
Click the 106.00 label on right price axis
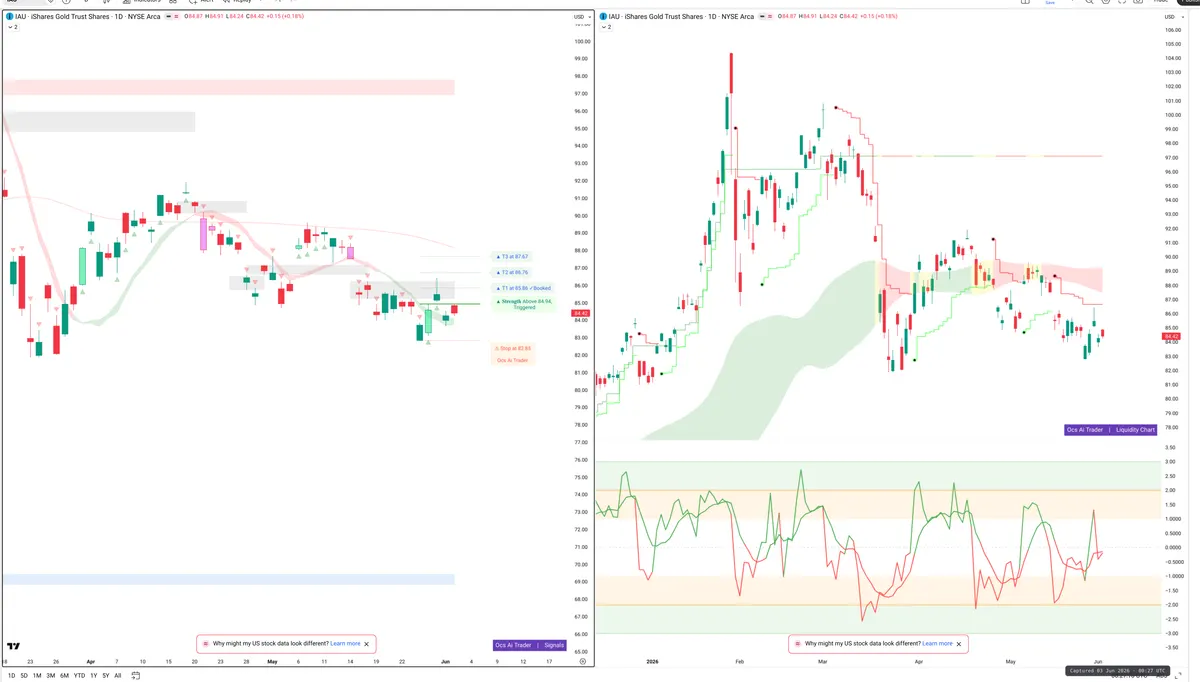coord(1173,29)
